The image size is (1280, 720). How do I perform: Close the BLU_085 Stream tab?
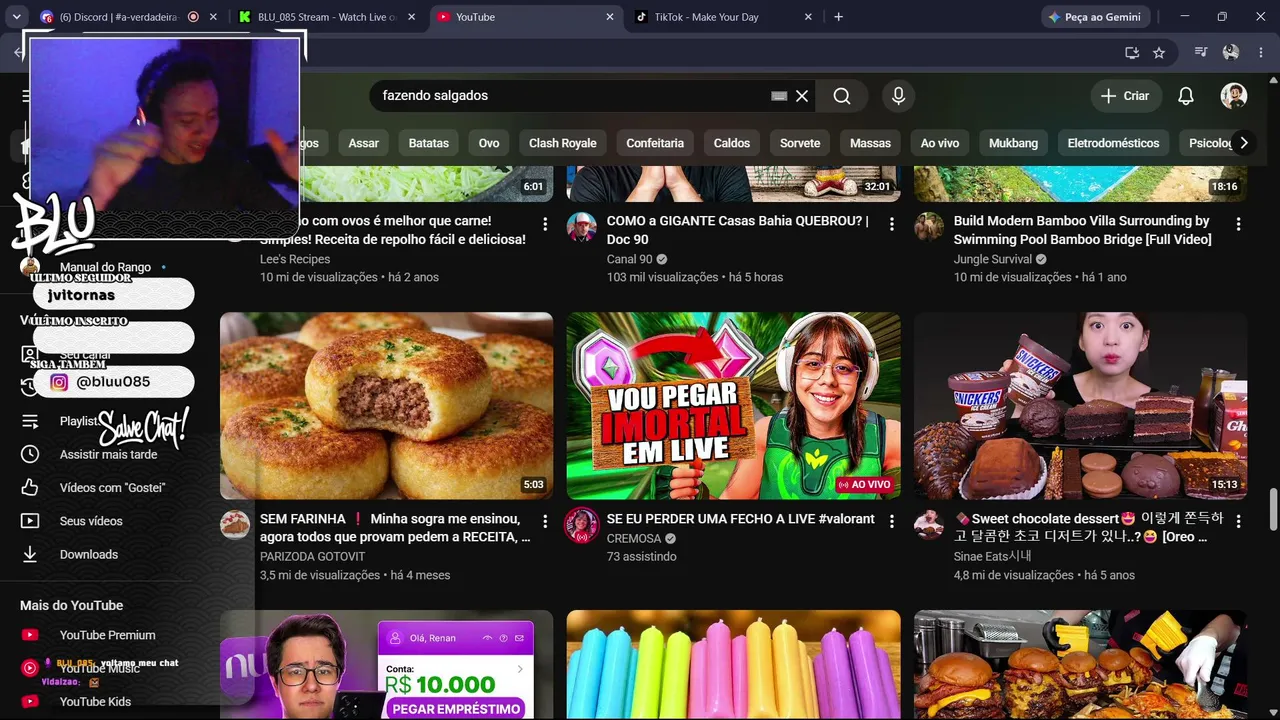pyautogui.click(x=411, y=17)
